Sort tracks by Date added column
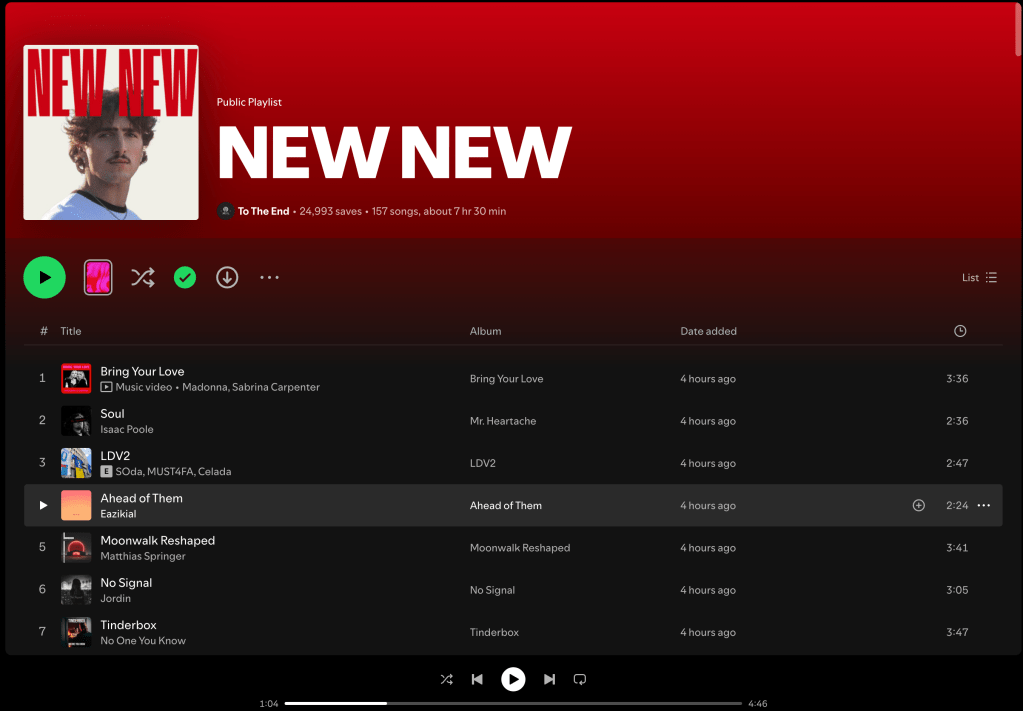Screen dimensions: 1023x711 [x=708, y=331]
